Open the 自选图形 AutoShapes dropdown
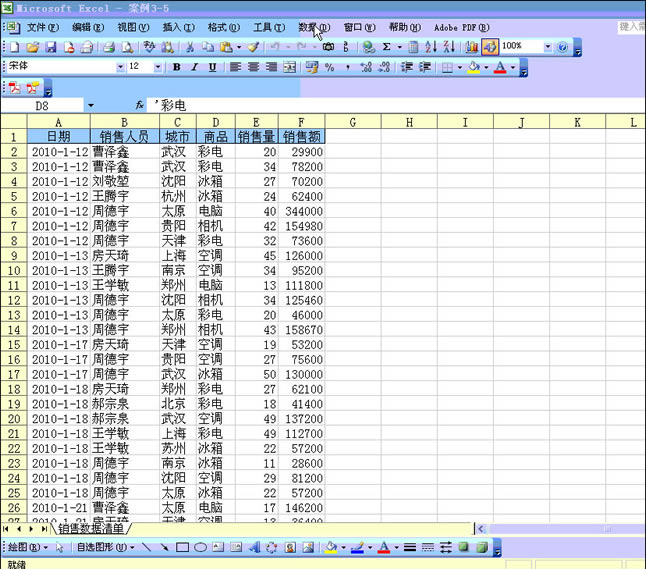The height and width of the screenshot is (569, 646). [x=106, y=547]
